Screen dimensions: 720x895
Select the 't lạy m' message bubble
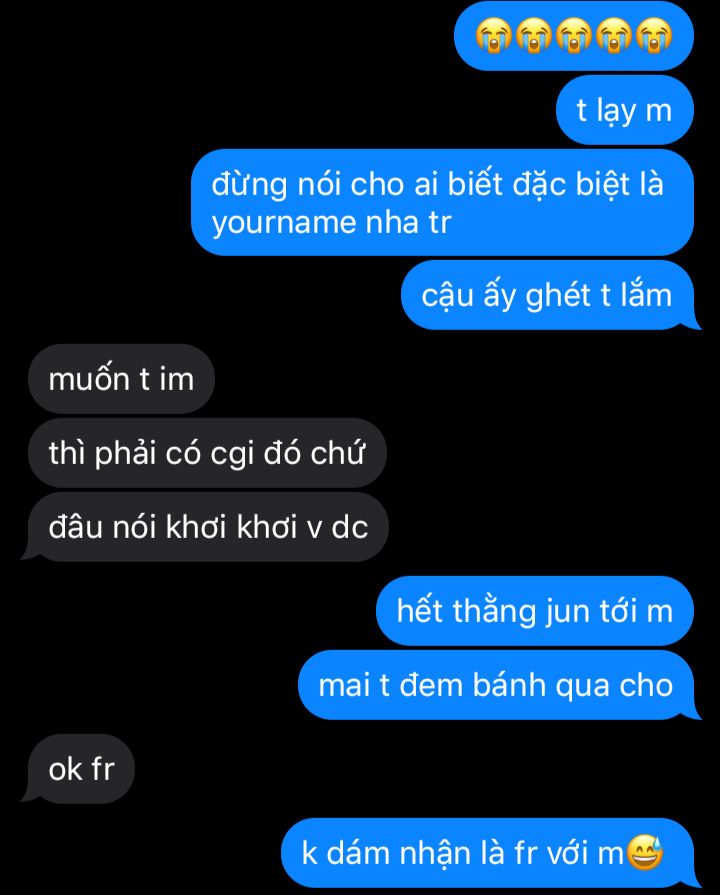(625, 110)
